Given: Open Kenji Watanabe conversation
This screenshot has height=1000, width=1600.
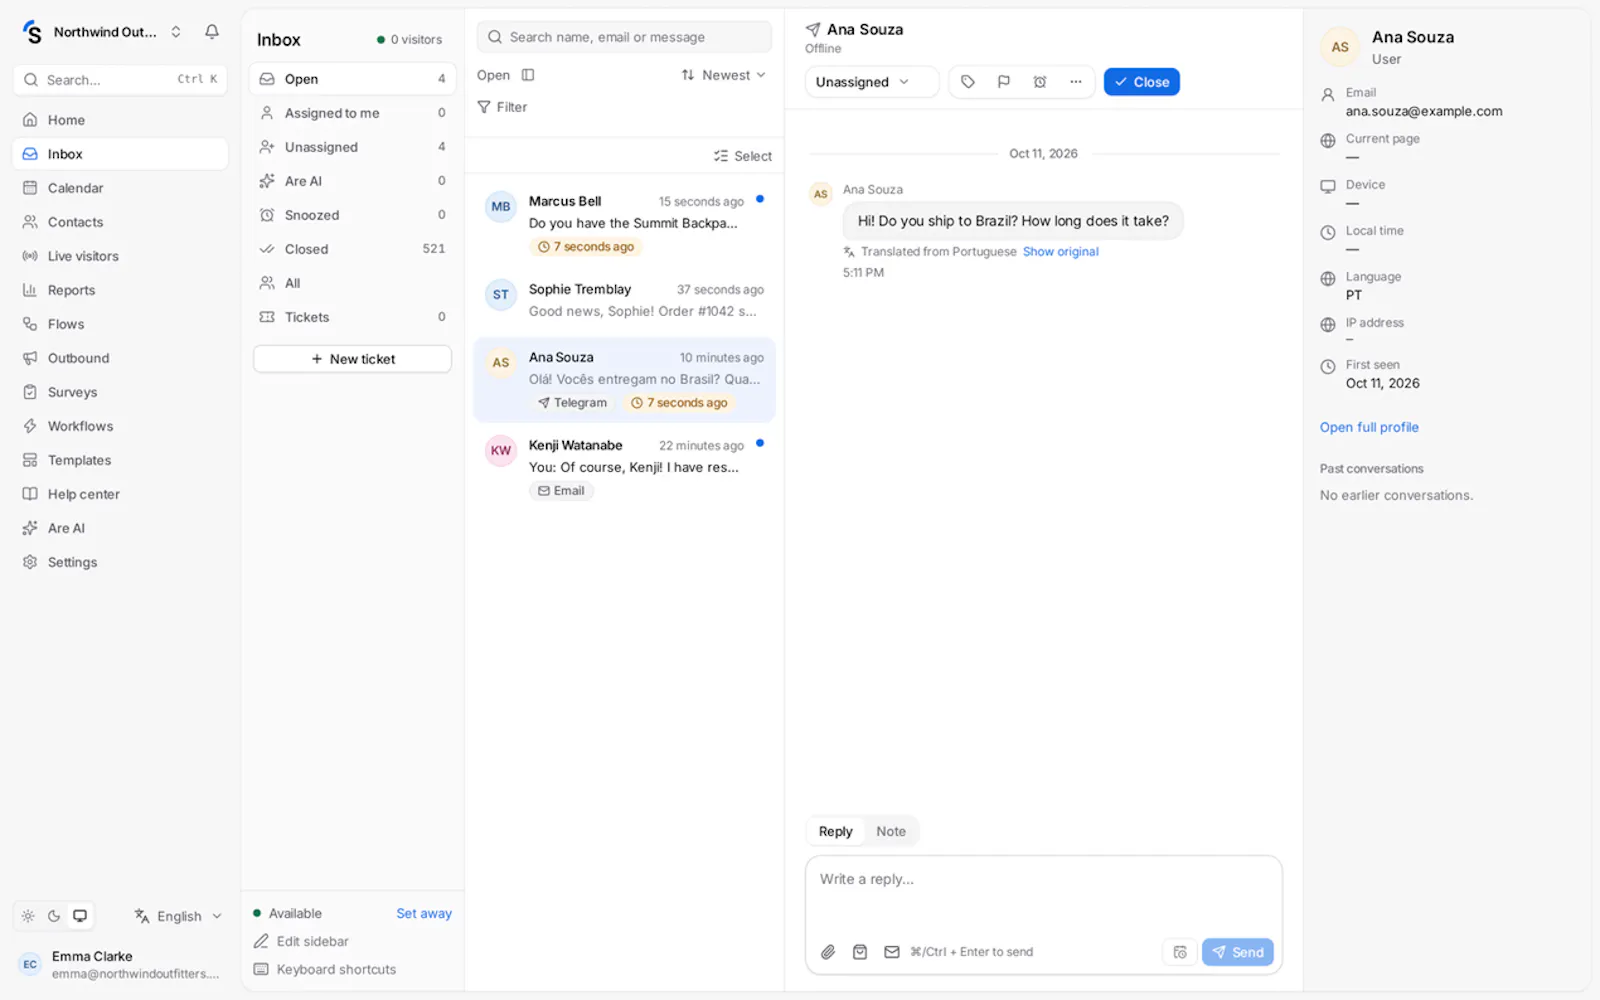Looking at the screenshot, I should coord(624,468).
